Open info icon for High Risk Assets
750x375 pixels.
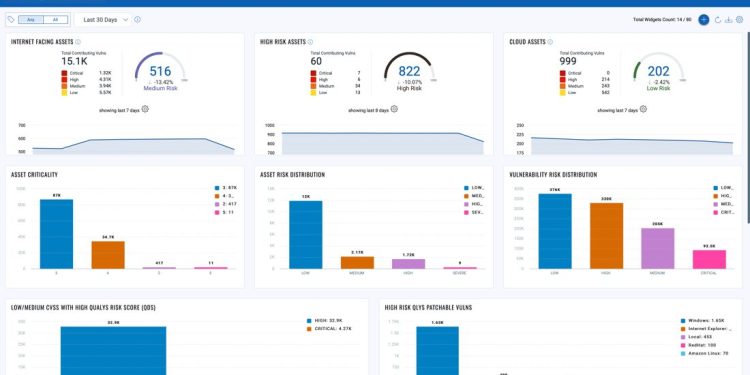click(310, 42)
